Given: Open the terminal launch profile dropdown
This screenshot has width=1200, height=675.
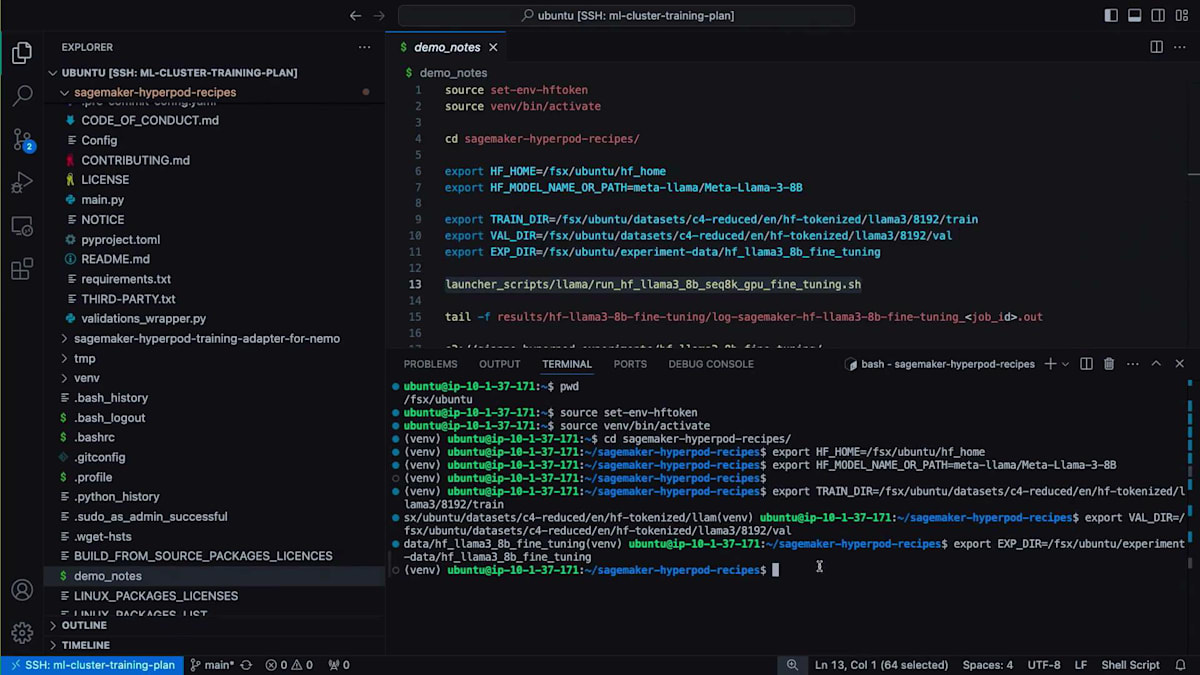Looking at the screenshot, I should point(1066,364).
